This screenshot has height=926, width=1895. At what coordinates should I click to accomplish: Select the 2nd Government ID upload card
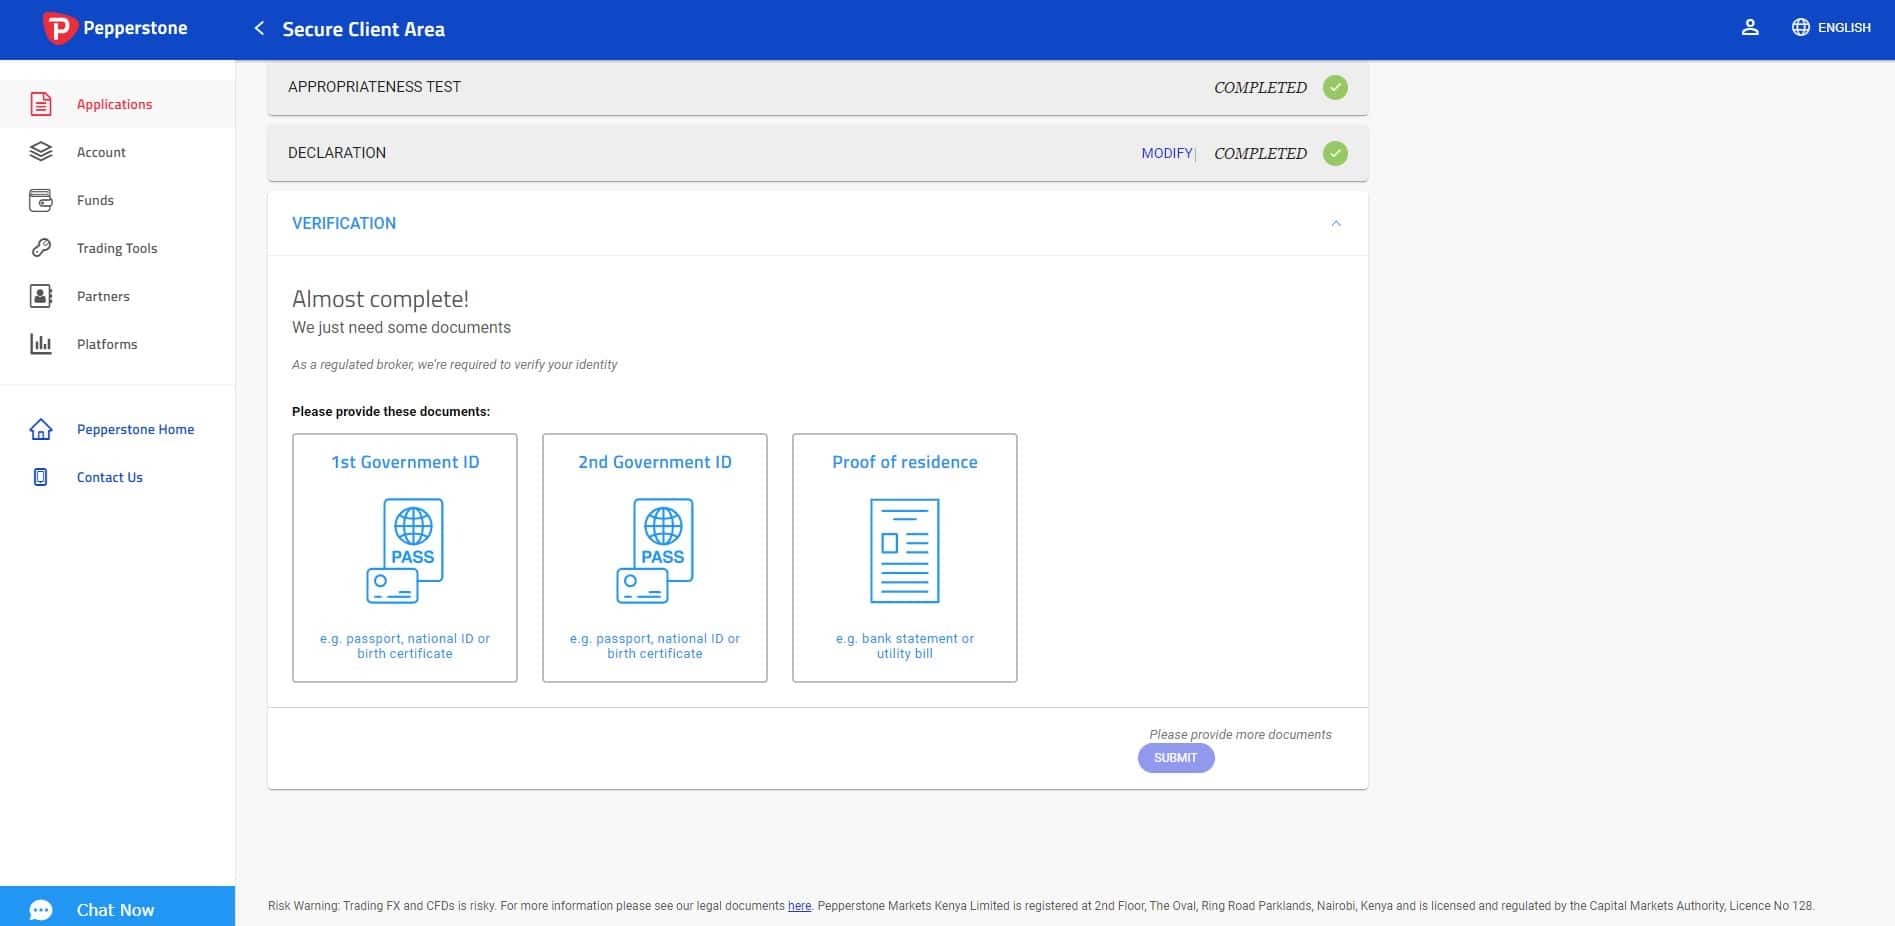point(655,558)
